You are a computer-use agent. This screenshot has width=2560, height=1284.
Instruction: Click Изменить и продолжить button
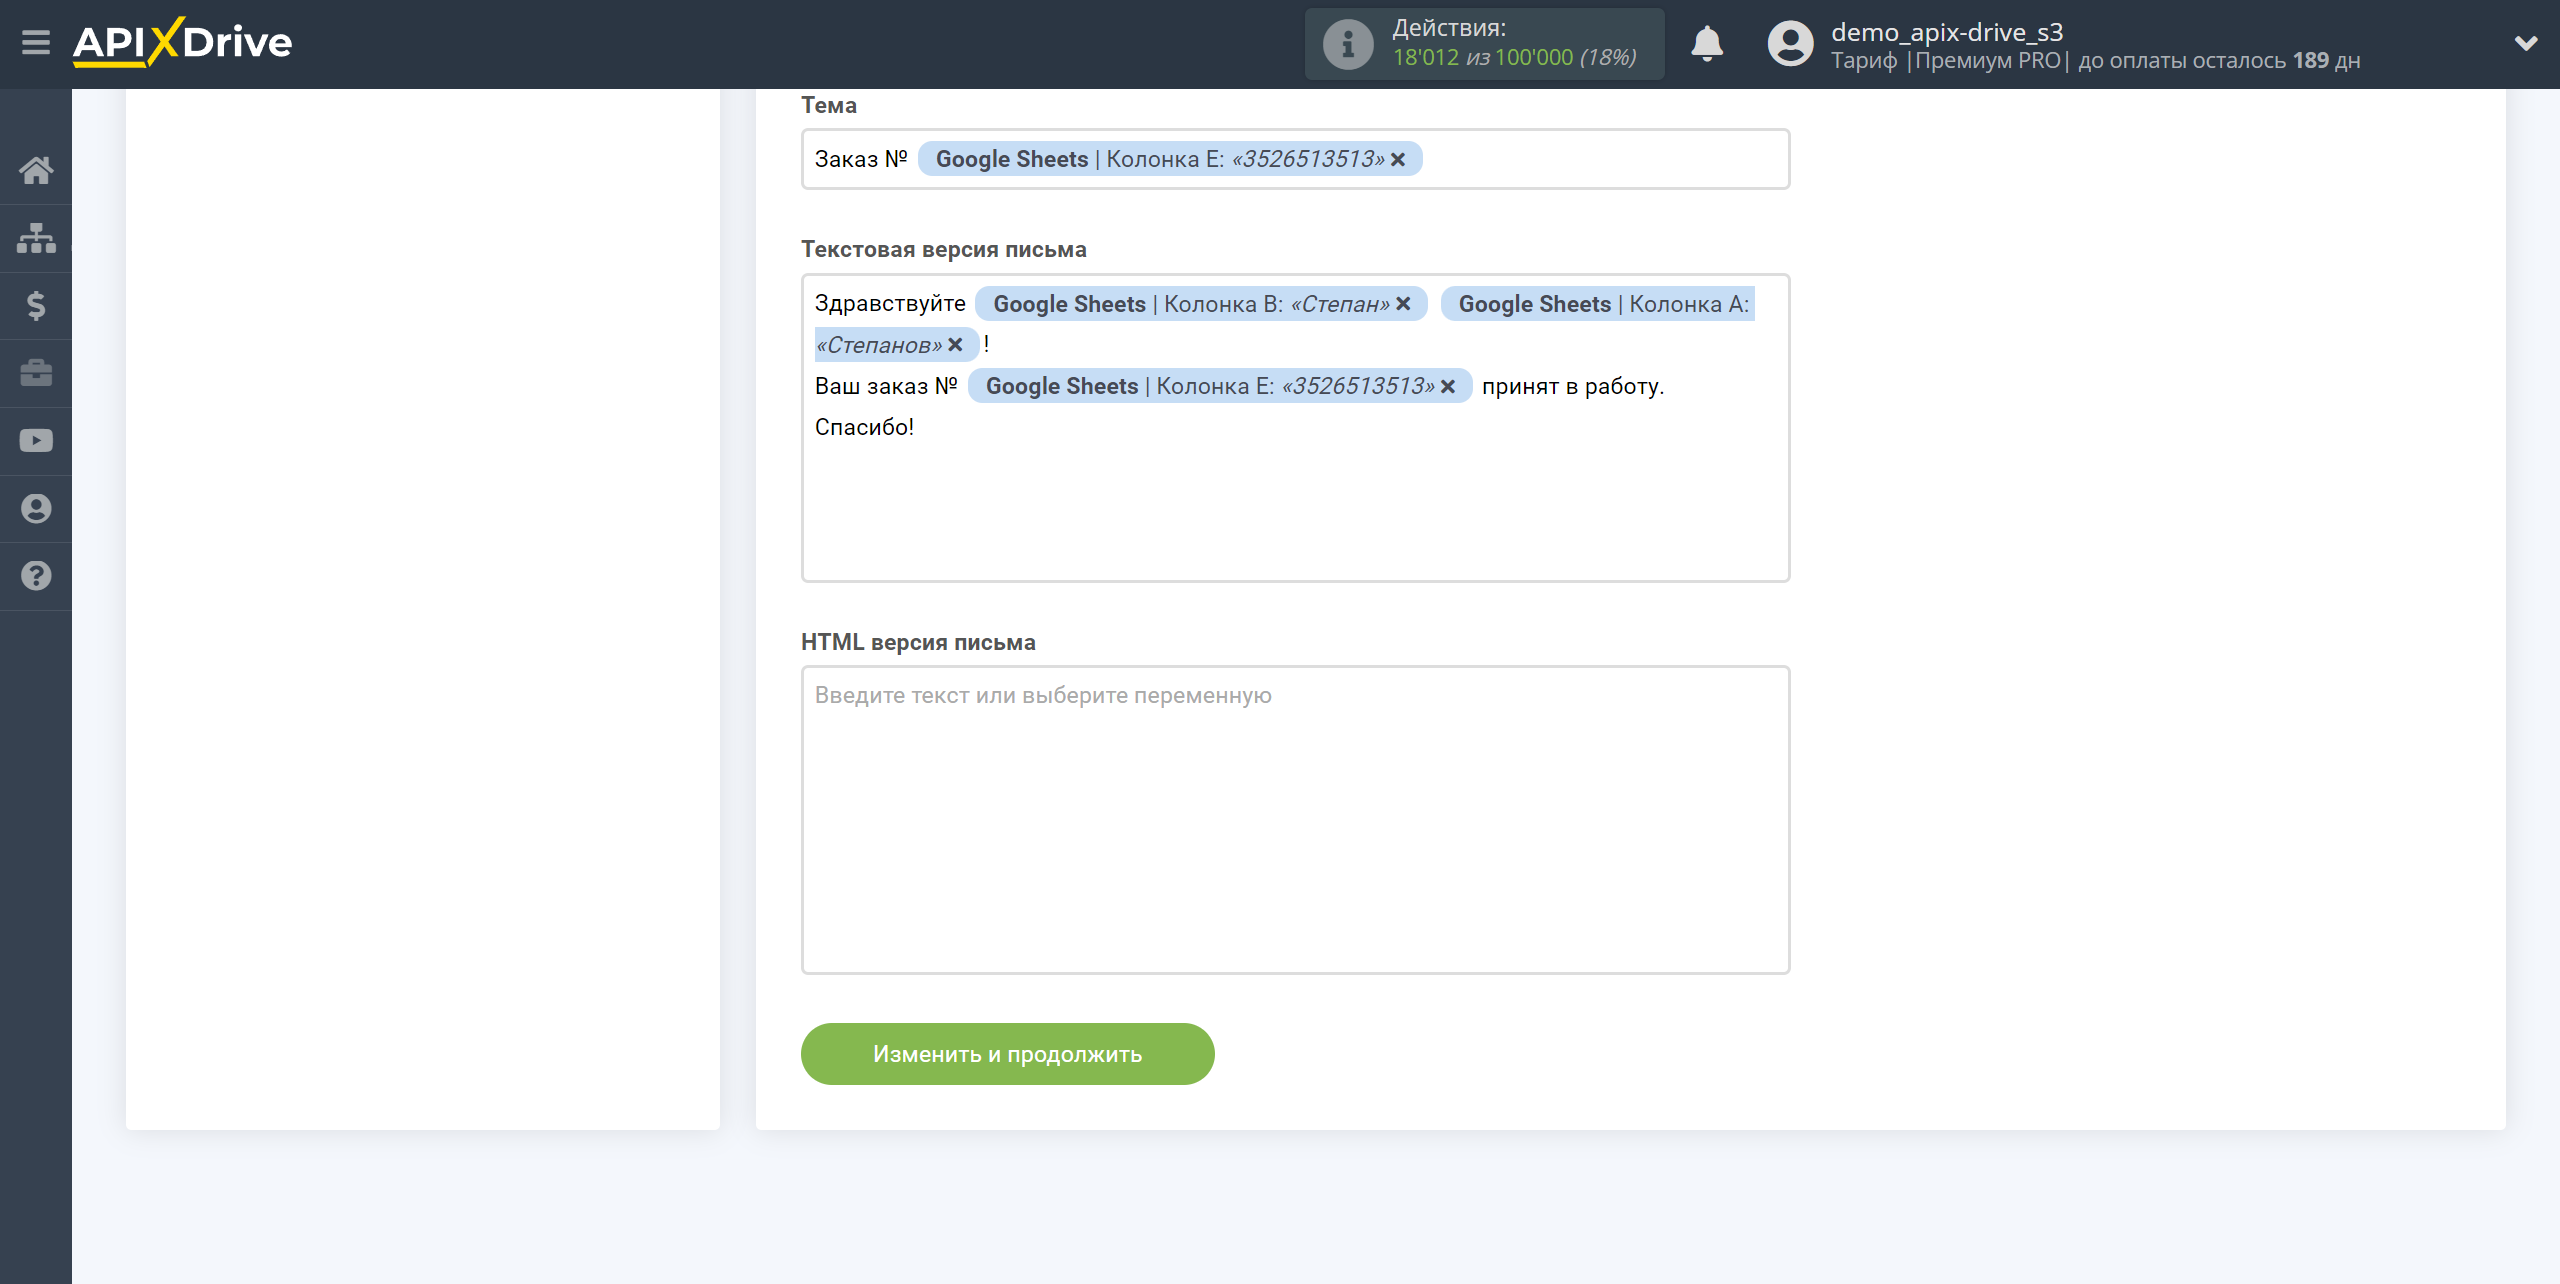(x=1007, y=1054)
